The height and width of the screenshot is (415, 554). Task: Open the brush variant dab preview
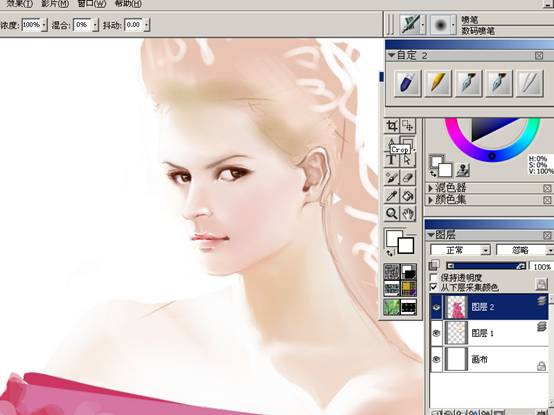click(x=440, y=25)
